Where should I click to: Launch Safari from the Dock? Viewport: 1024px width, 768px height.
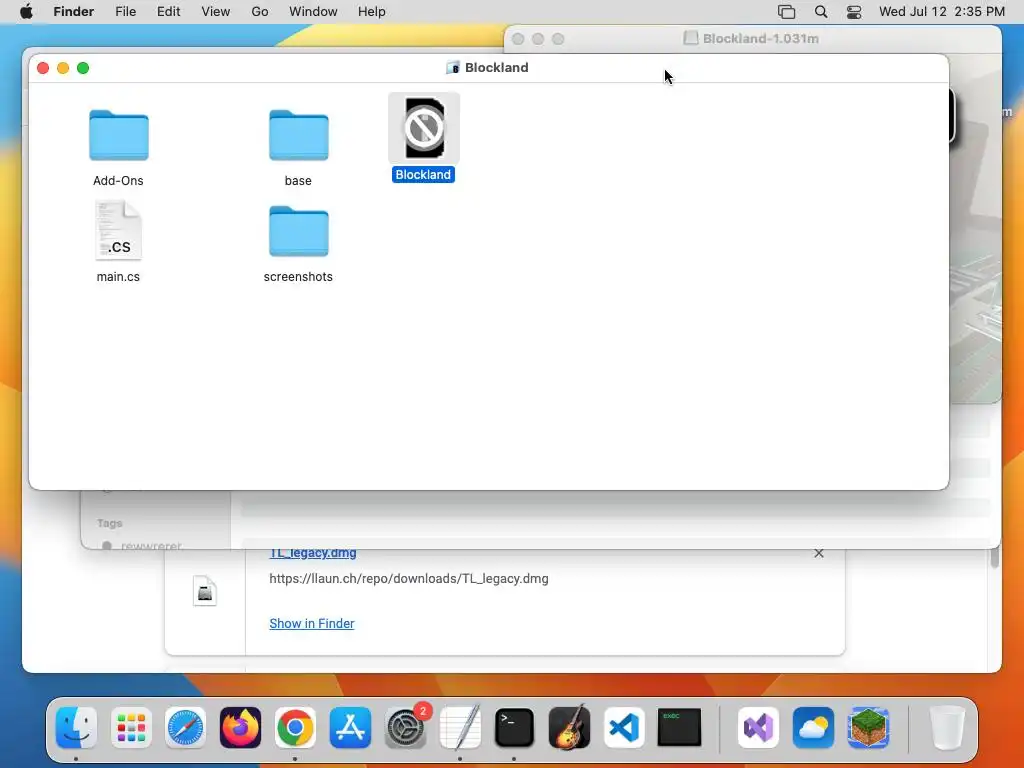185,727
